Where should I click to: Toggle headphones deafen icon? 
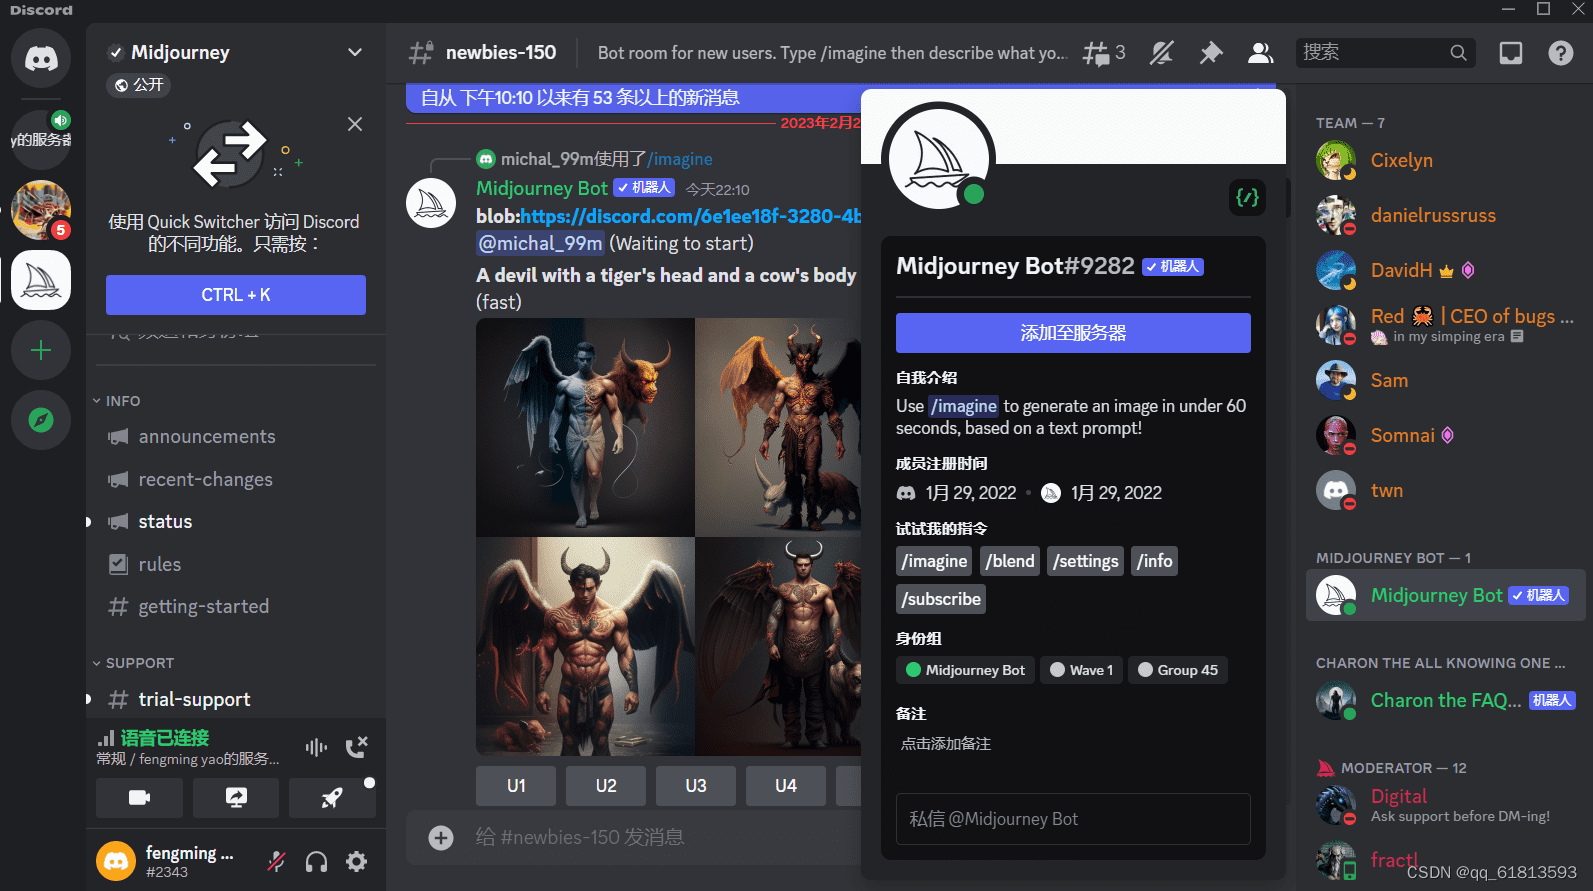point(317,861)
